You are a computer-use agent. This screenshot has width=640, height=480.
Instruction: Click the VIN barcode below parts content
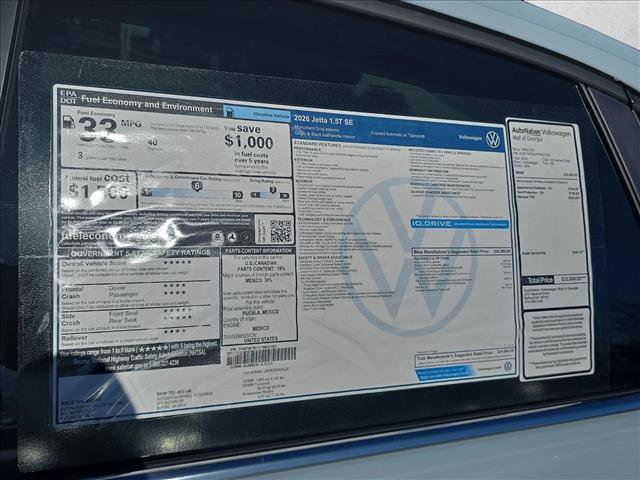tap(261, 356)
